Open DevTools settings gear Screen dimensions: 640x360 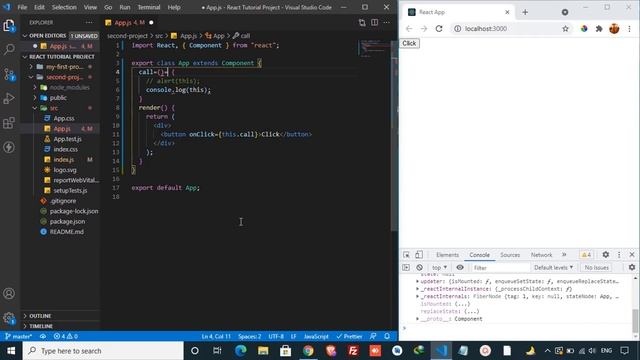point(606,255)
